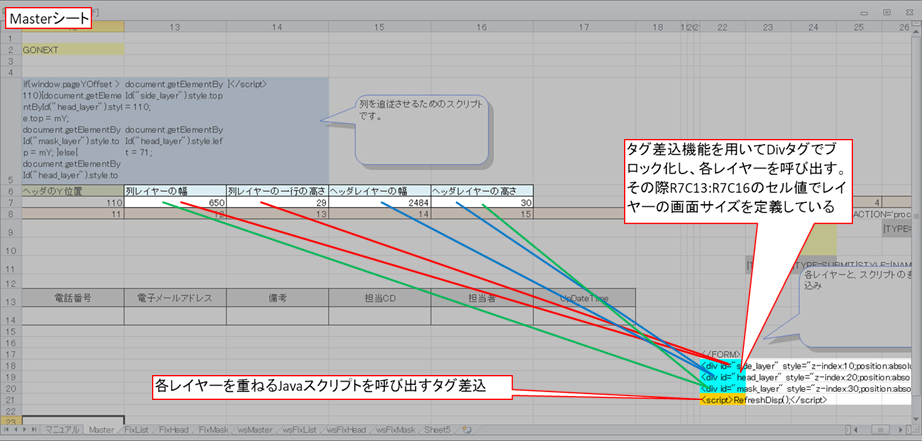Click the div id="mask_layer" cell

722,388
